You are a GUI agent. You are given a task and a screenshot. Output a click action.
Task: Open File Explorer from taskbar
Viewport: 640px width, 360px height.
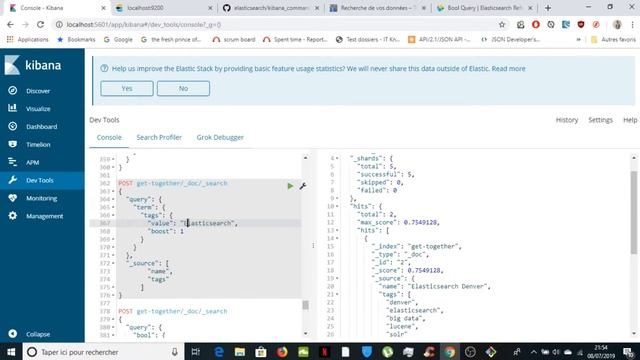tap(240, 352)
